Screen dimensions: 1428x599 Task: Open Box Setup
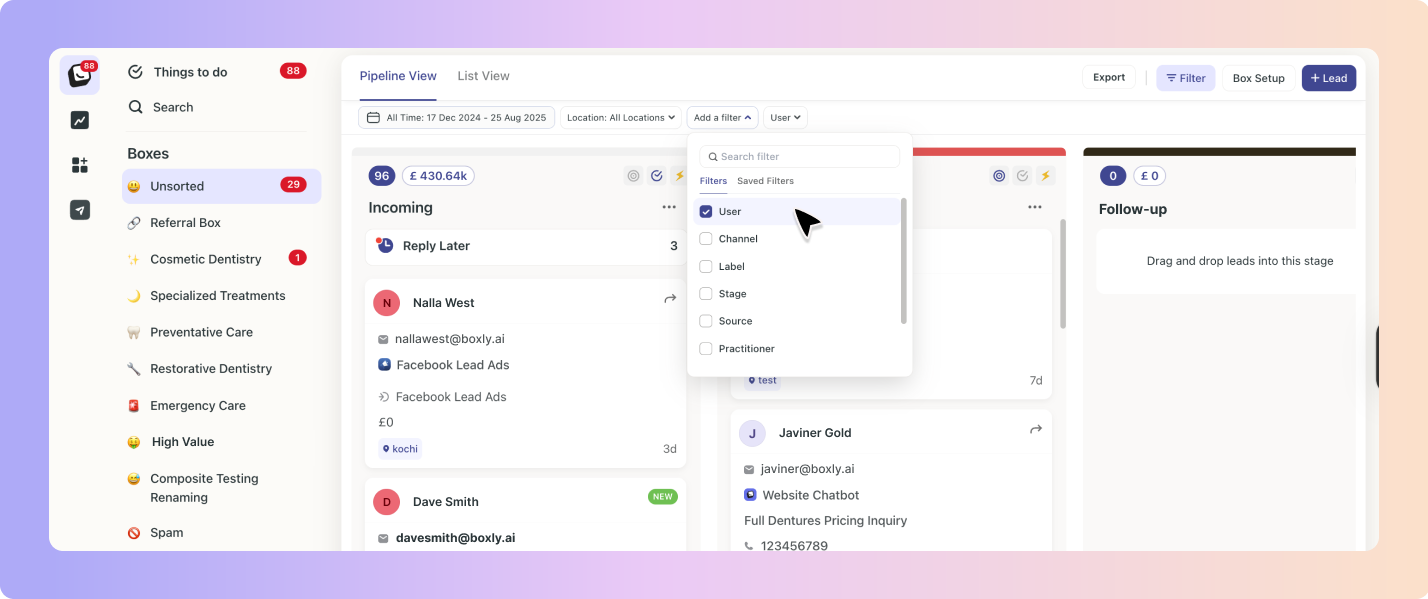point(1259,78)
